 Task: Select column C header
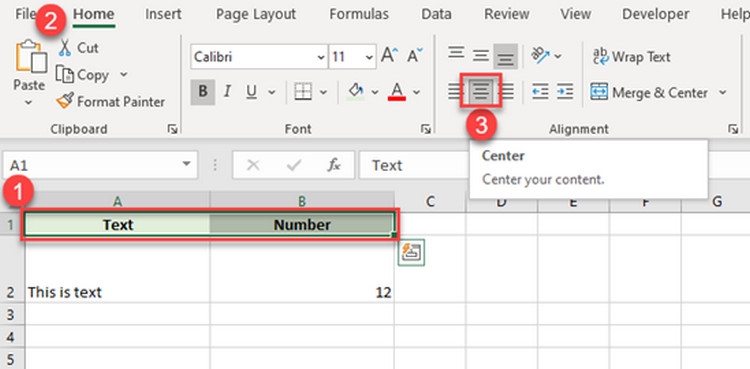point(430,202)
